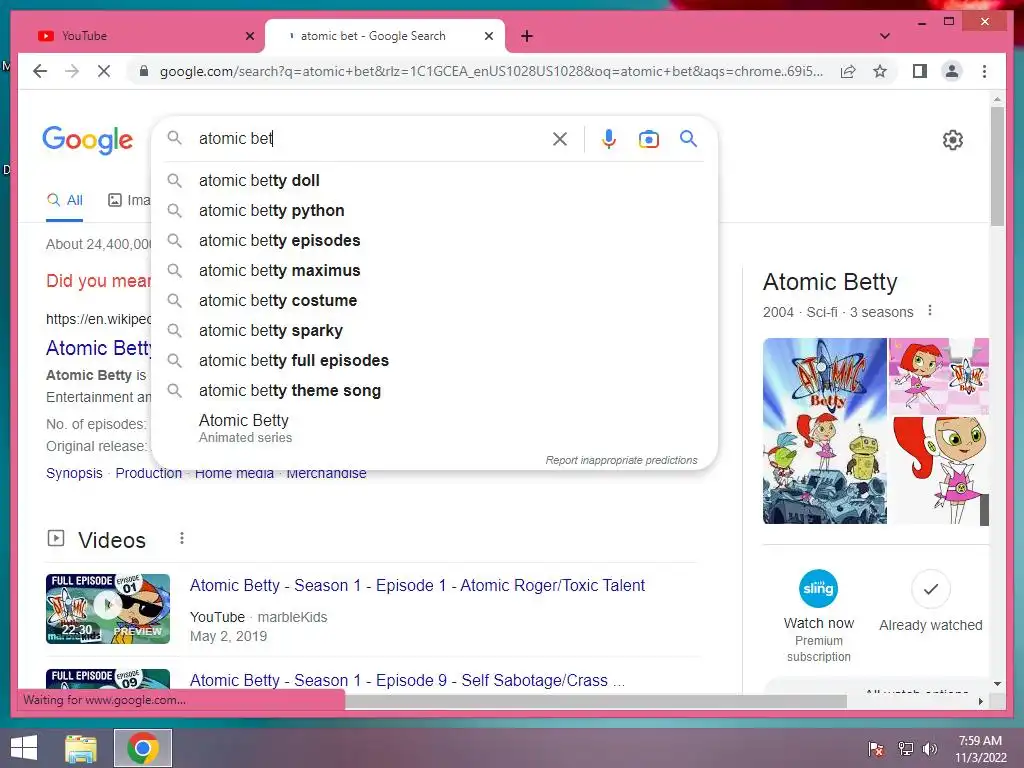Screen dimensions: 1024x768
Task: Stop page loading with the X button
Action: [104, 71]
